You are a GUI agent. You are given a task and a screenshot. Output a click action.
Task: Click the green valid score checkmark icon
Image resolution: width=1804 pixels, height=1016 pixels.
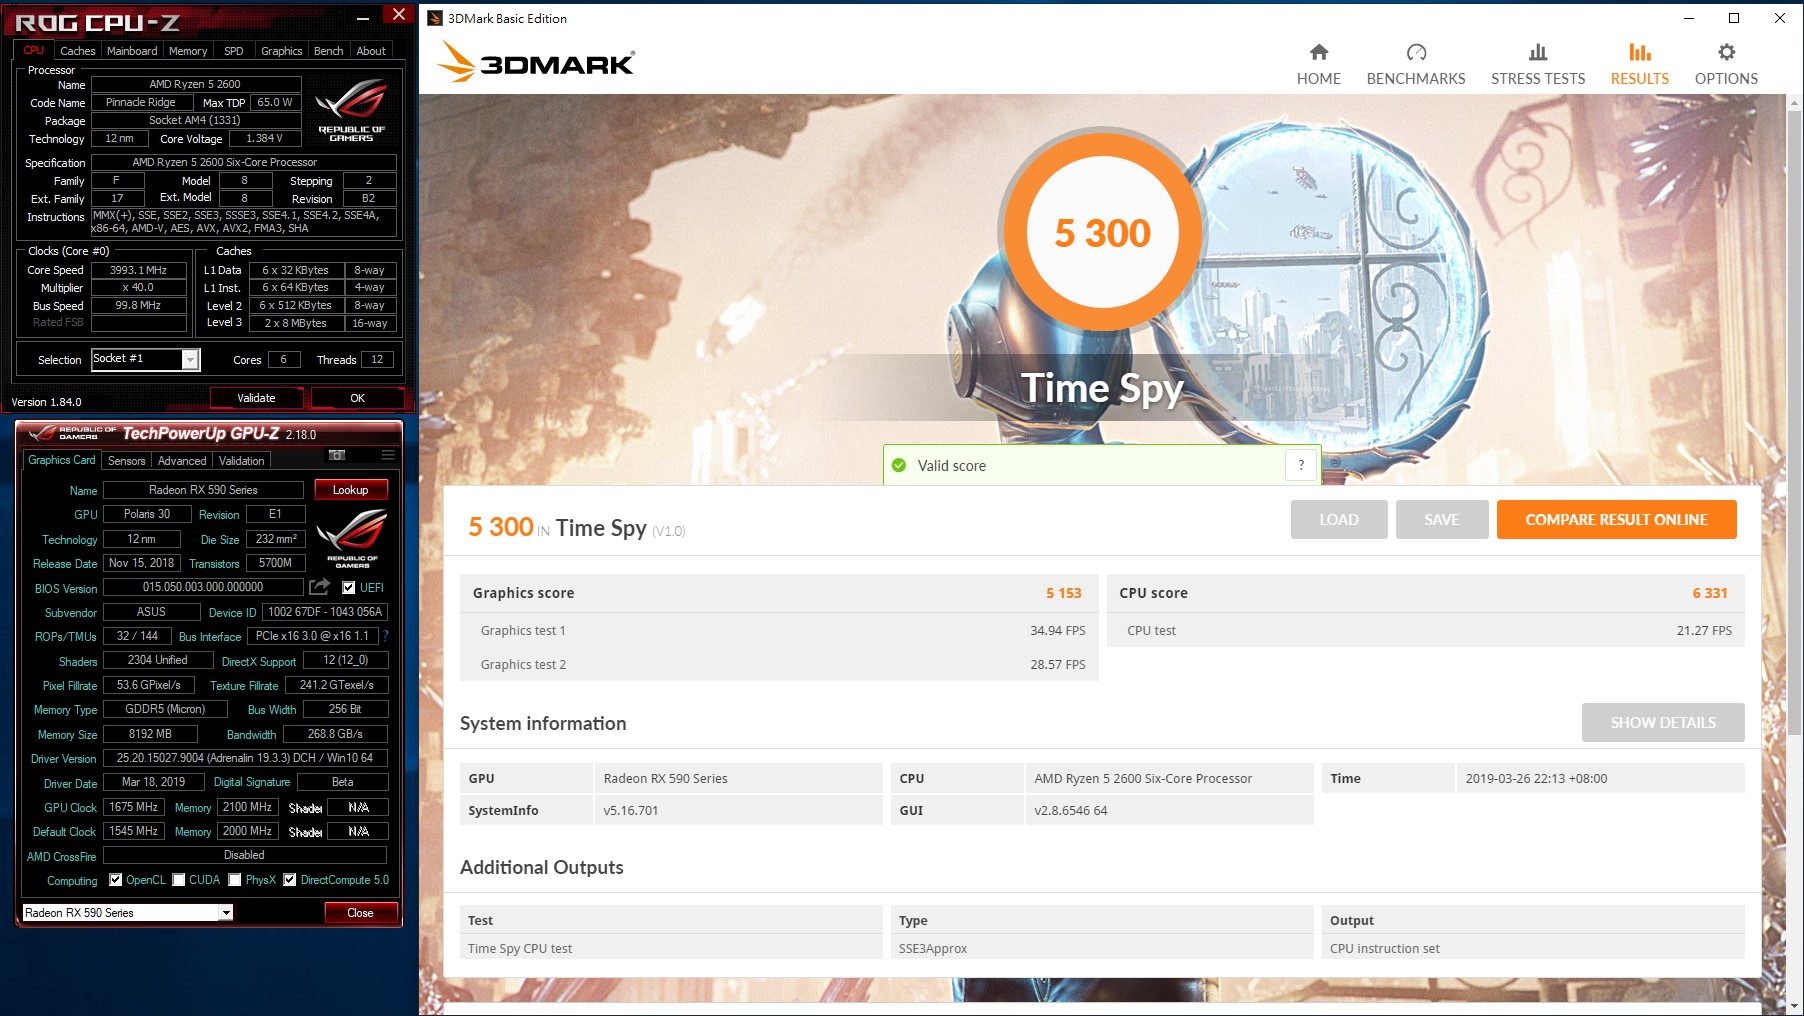point(899,465)
